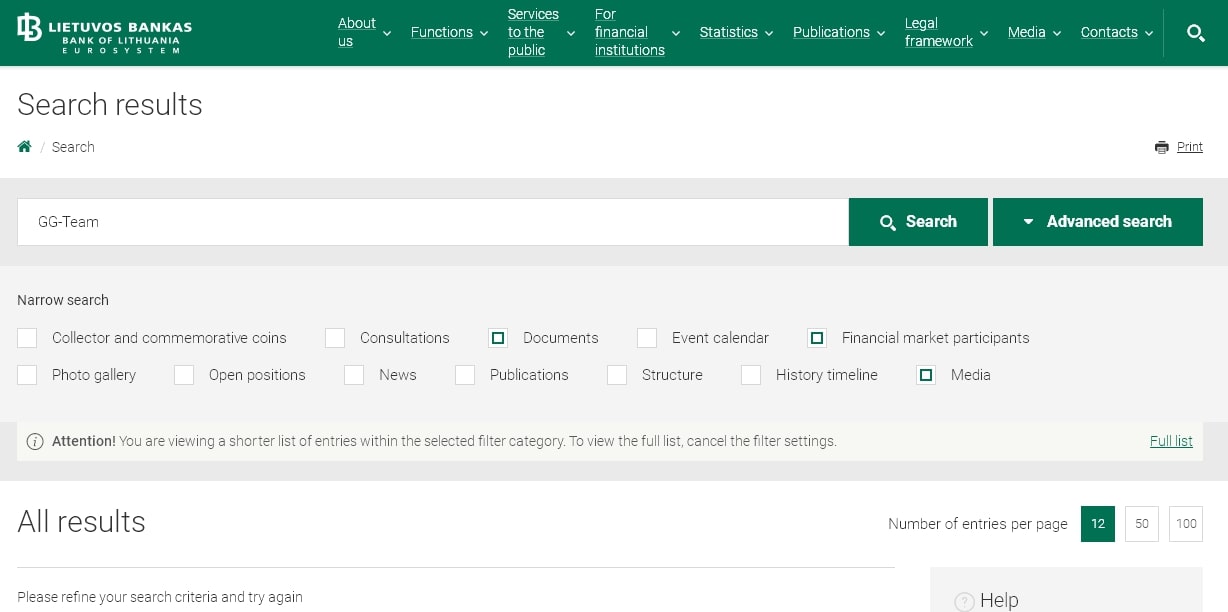Expand the About us menu chevron
The height and width of the screenshot is (612, 1228).
[387, 33]
